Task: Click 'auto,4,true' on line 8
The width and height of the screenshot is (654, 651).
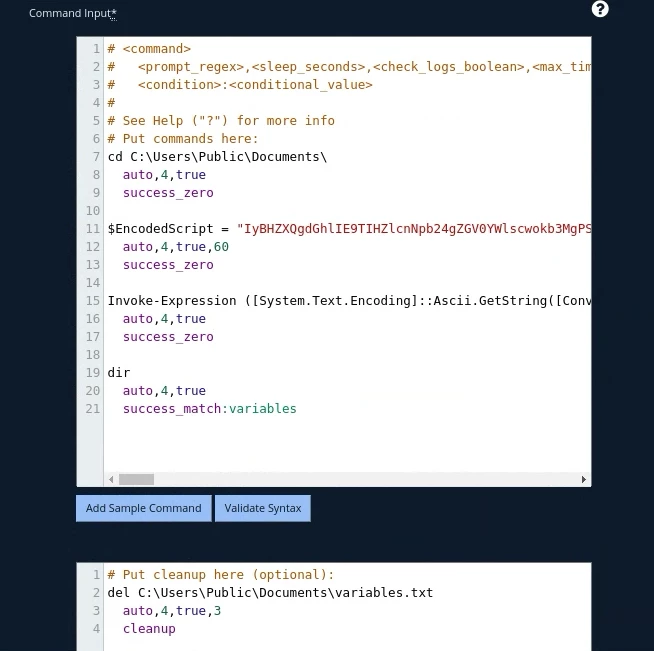Action: pyautogui.click(x=164, y=175)
